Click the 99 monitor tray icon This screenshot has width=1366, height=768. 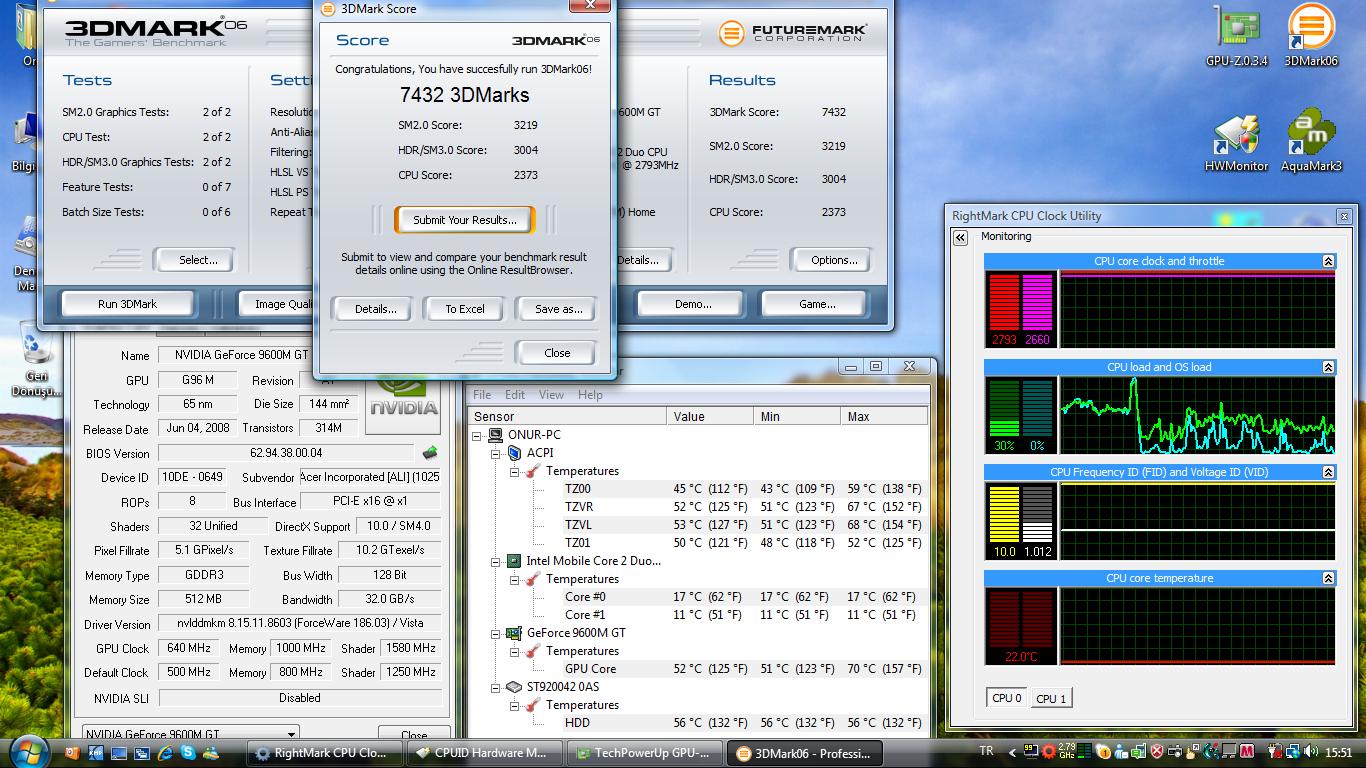pos(1030,752)
